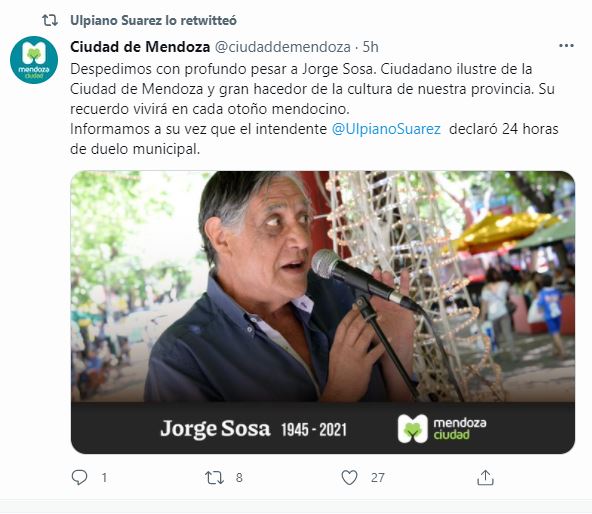This screenshot has height=514, width=592.
Task: Click the 5h timestamp of the tweet
Action: click(x=370, y=47)
